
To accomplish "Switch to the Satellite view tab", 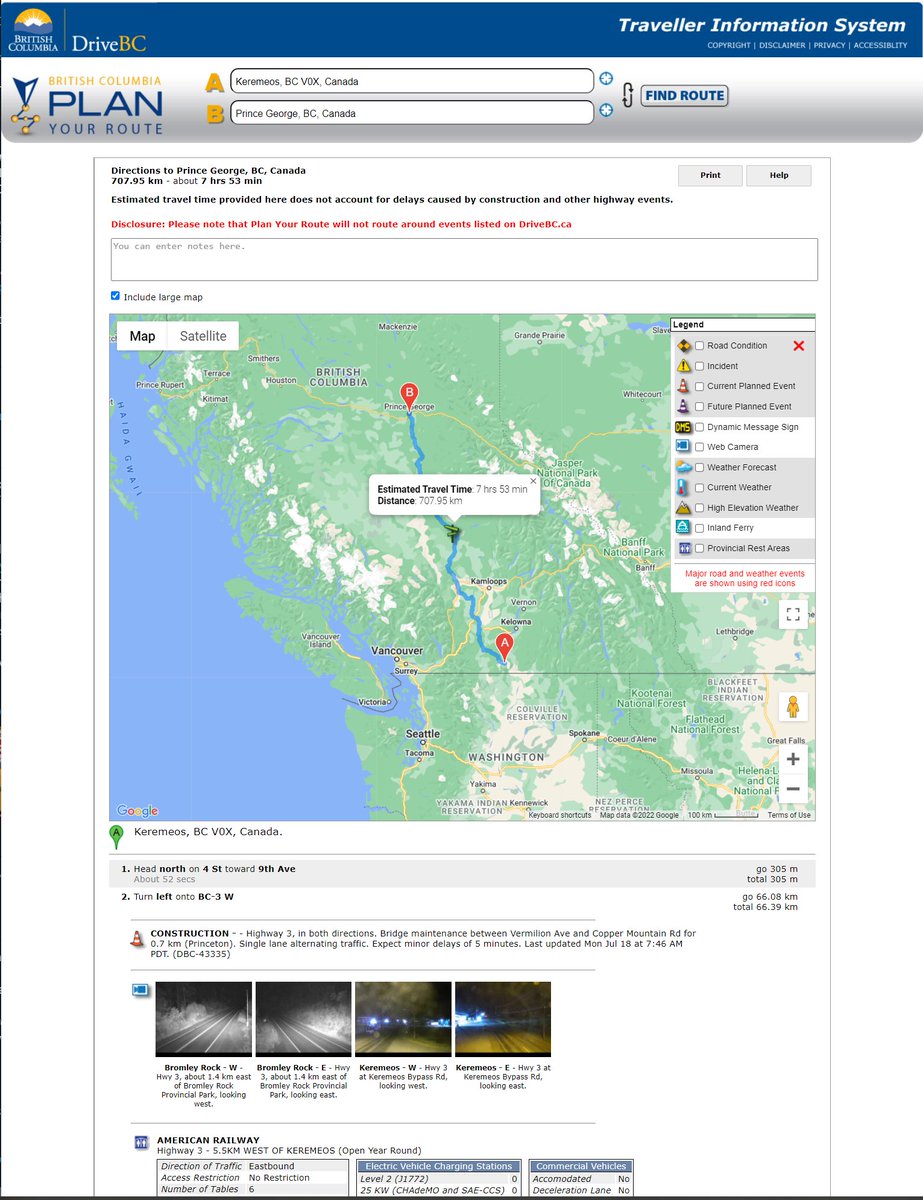I will tap(203, 336).
